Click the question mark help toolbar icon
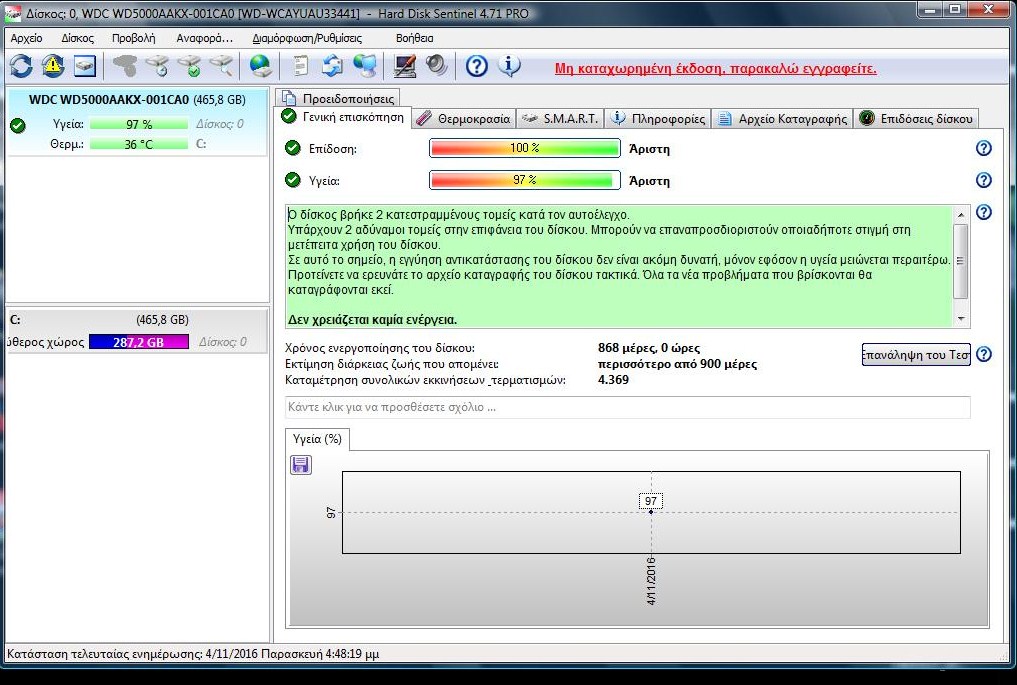1017x685 pixels. [477, 66]
